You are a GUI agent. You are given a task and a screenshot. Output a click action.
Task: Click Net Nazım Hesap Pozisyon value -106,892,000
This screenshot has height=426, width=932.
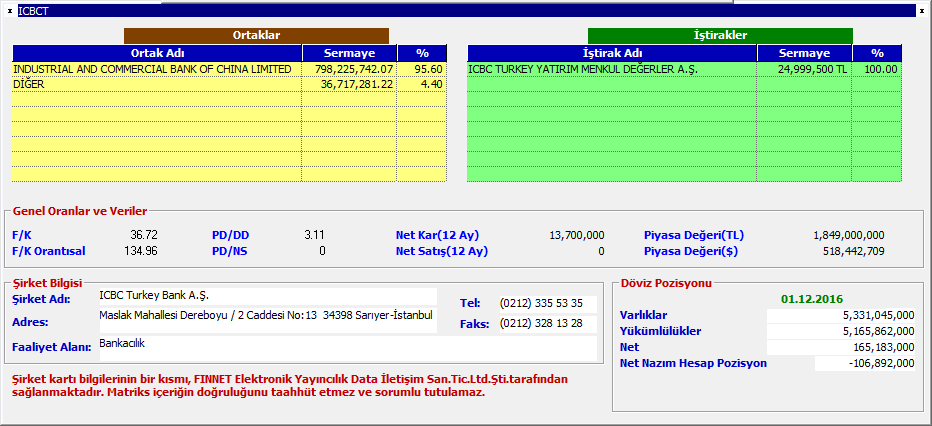point(865,364)
